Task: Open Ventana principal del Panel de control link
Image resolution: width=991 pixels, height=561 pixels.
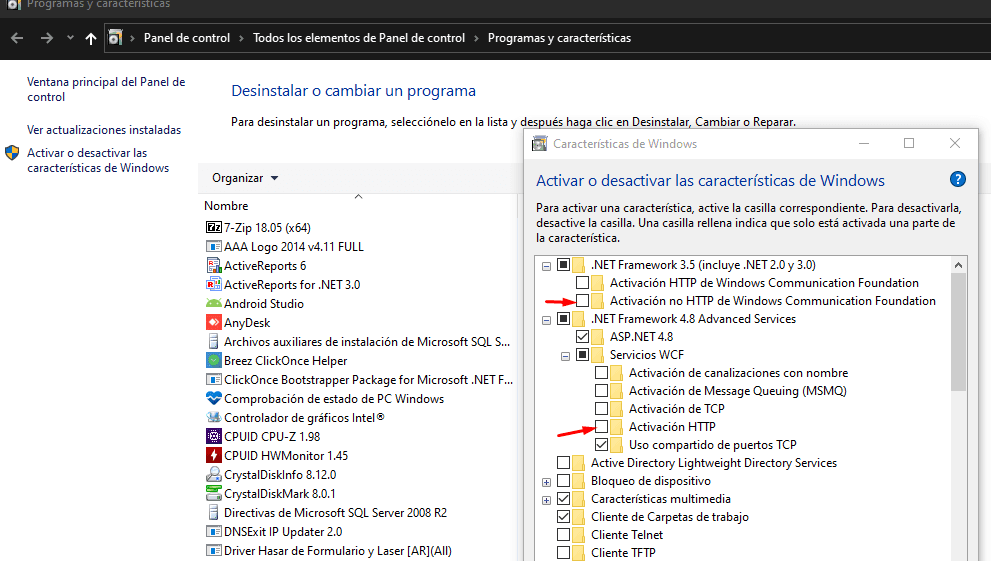Action: click(105, 89)
